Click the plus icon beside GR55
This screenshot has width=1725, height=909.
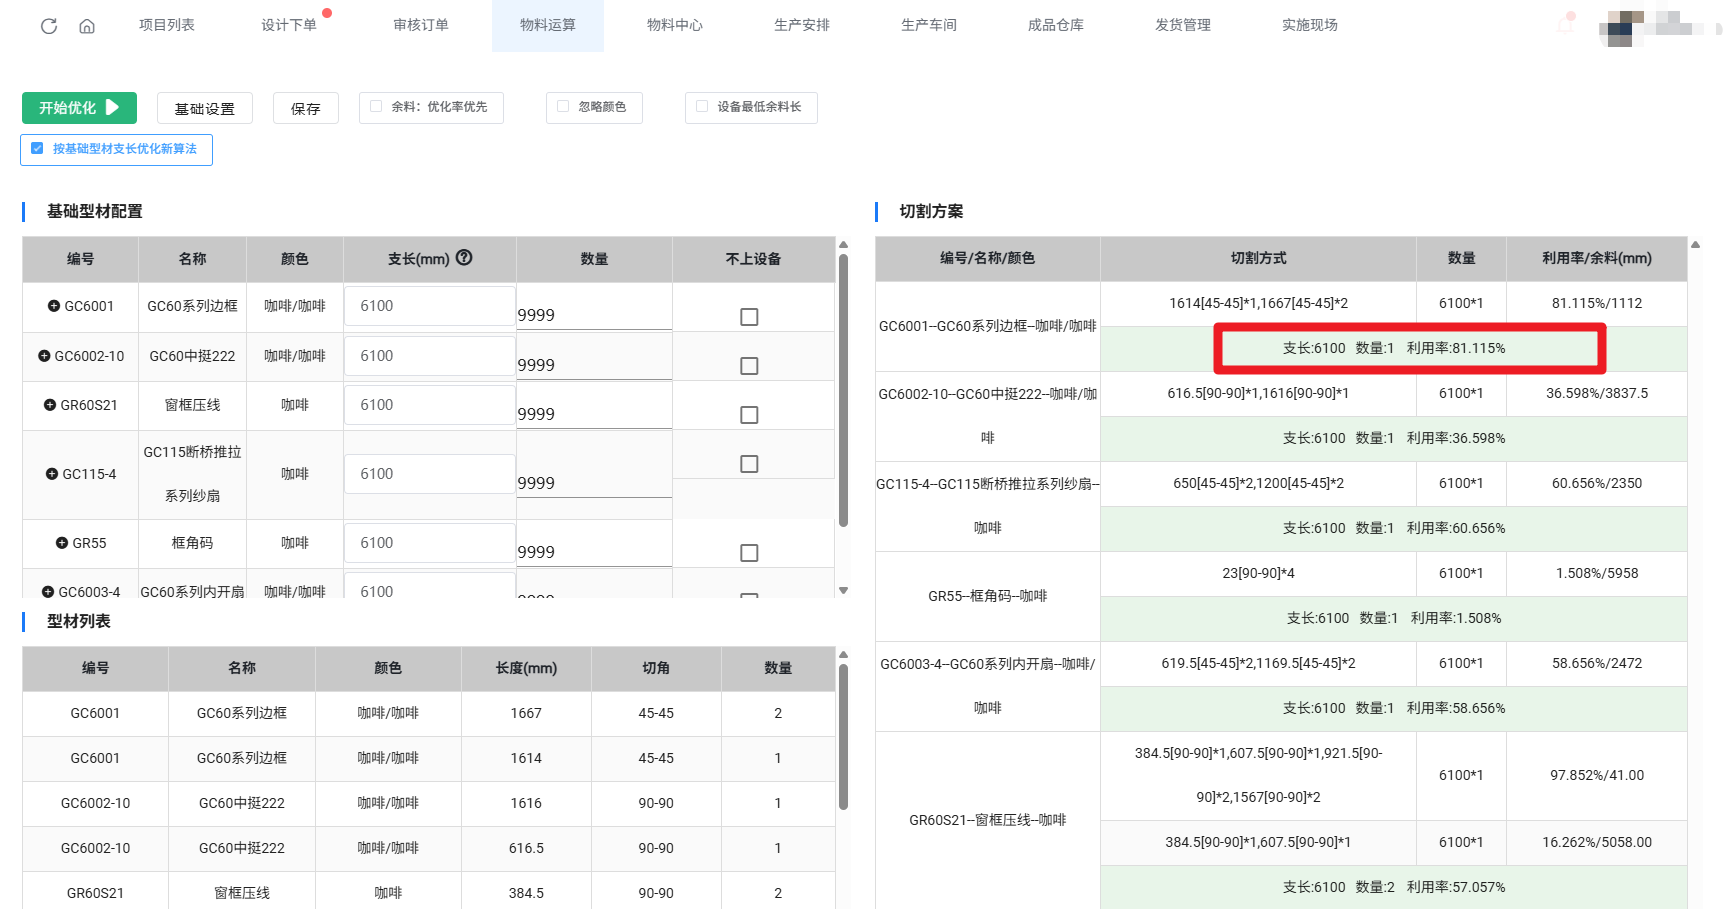coord(62,543)
